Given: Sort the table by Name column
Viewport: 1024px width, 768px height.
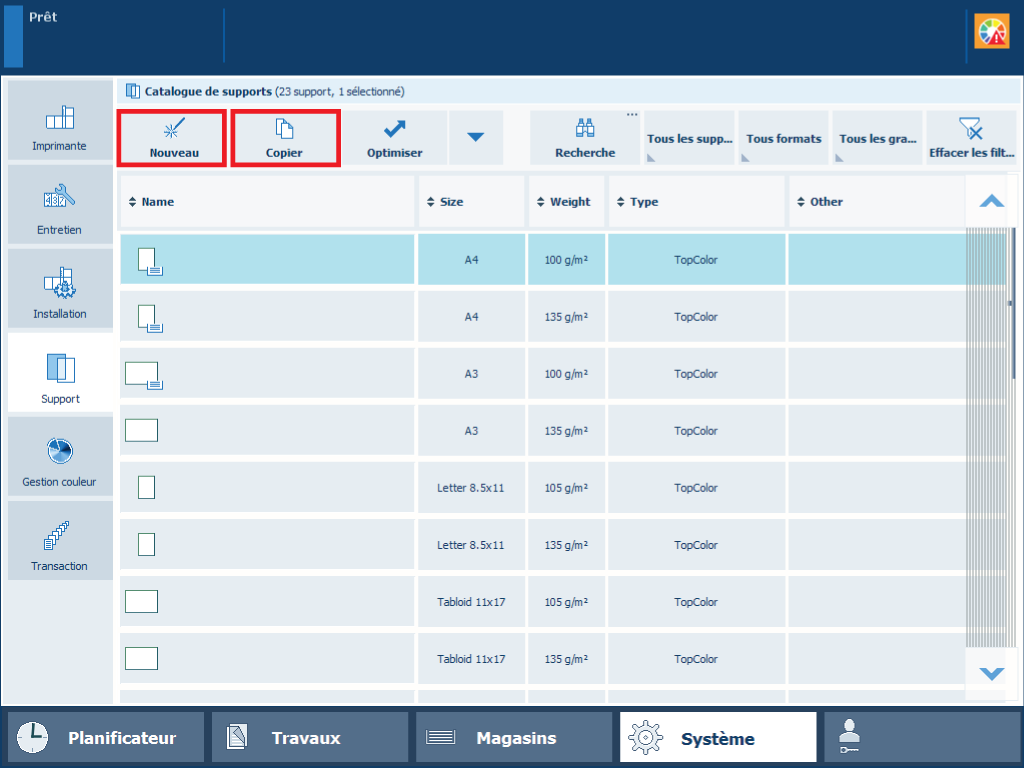Looking at the screenshot, I should pyautogui.click(x=267, y=202).
